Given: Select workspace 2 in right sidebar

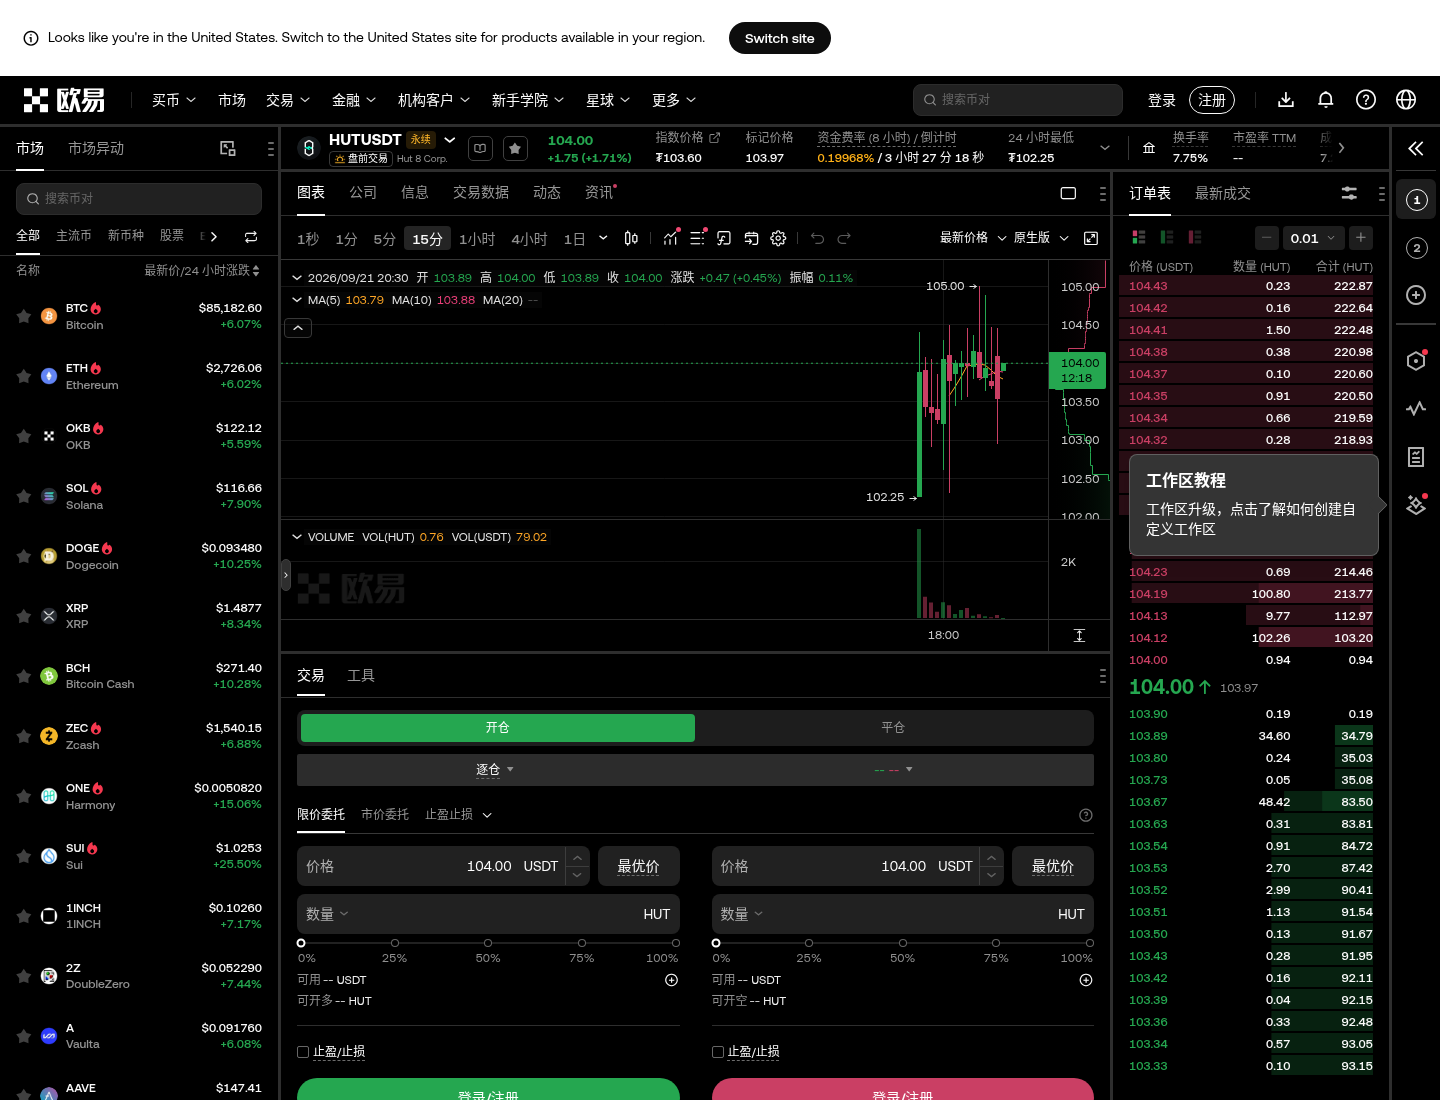Looking at the screenshot, I should pyautogui.click(x=1416, y=248).
